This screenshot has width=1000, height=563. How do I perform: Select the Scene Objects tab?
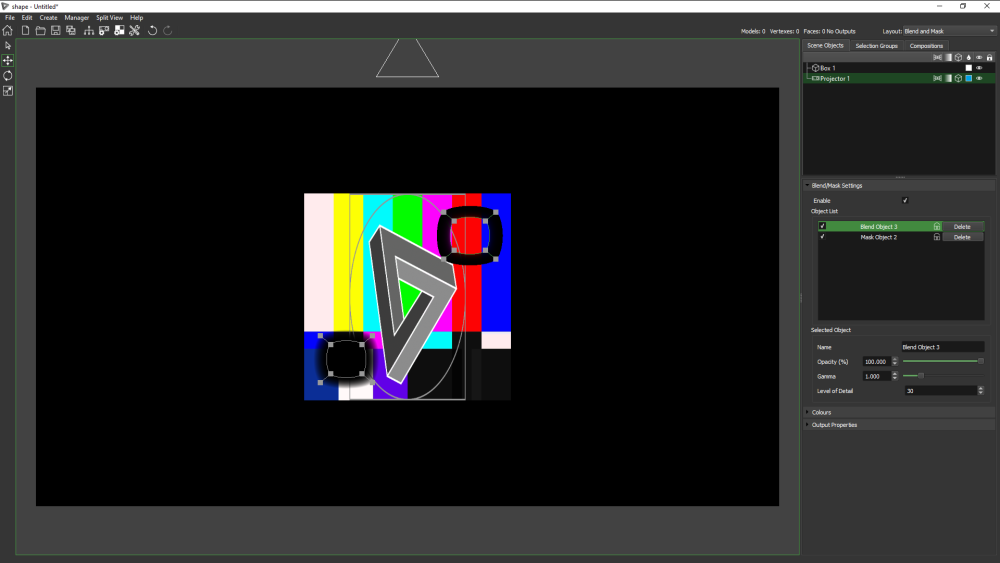pos(825,45)
